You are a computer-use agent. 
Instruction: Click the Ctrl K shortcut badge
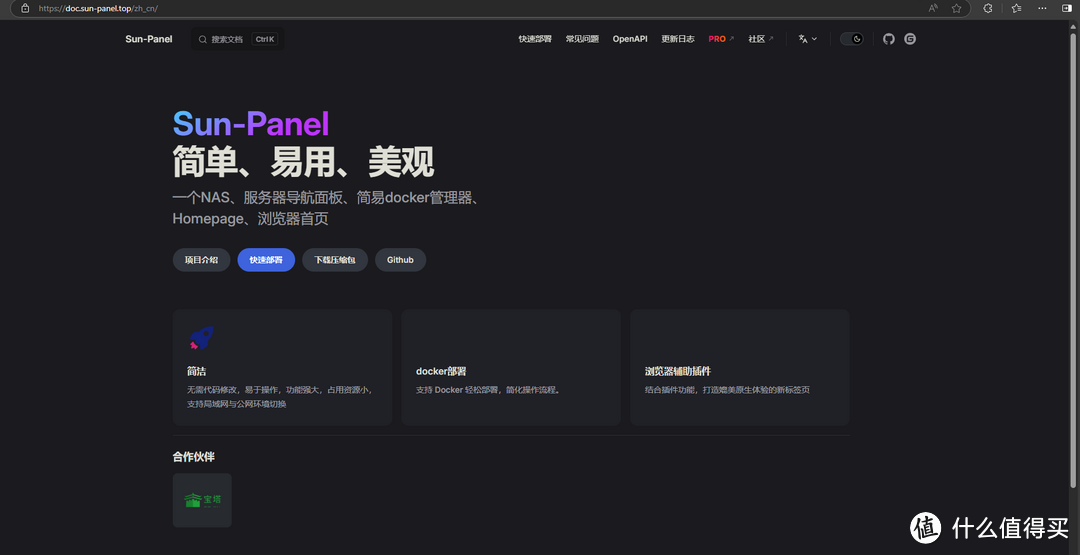[265, 39]
